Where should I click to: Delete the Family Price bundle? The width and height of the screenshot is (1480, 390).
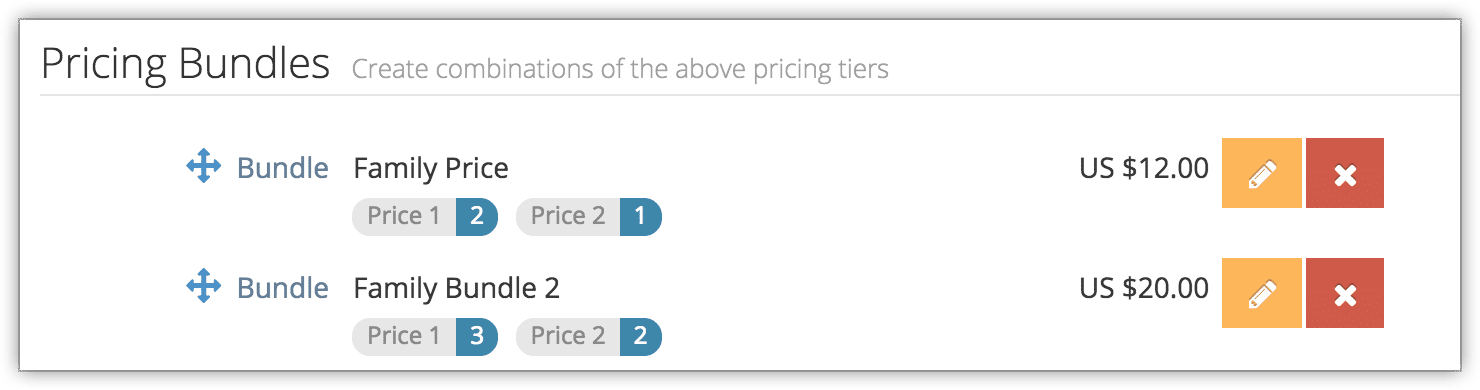(1345, 173)
